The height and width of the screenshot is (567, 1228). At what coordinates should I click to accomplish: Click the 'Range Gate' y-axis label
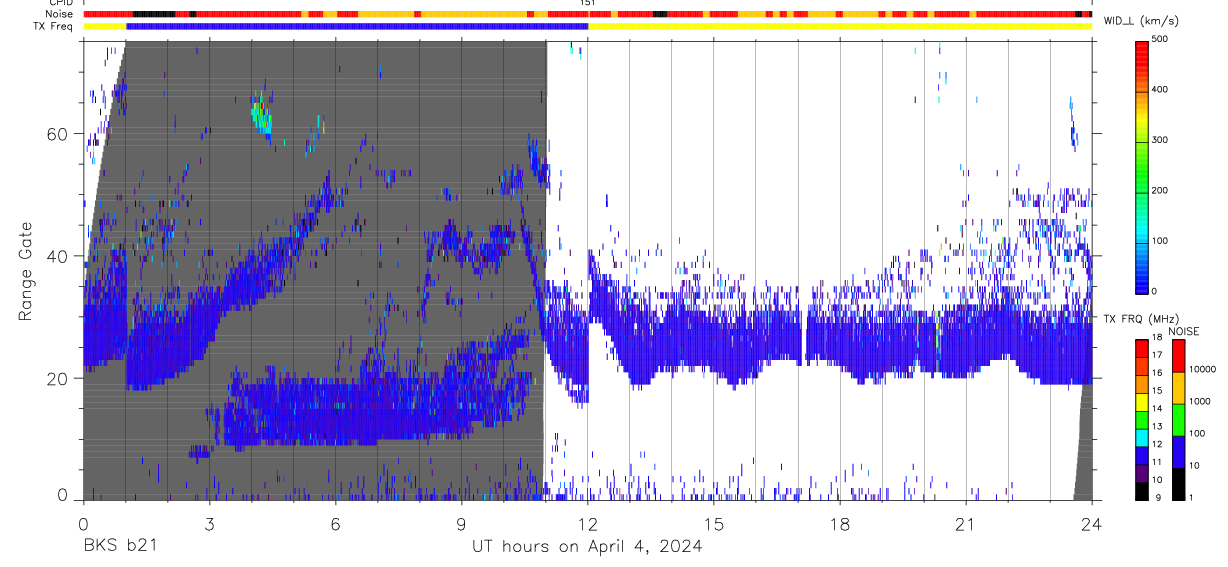click(x=26, y=270)
